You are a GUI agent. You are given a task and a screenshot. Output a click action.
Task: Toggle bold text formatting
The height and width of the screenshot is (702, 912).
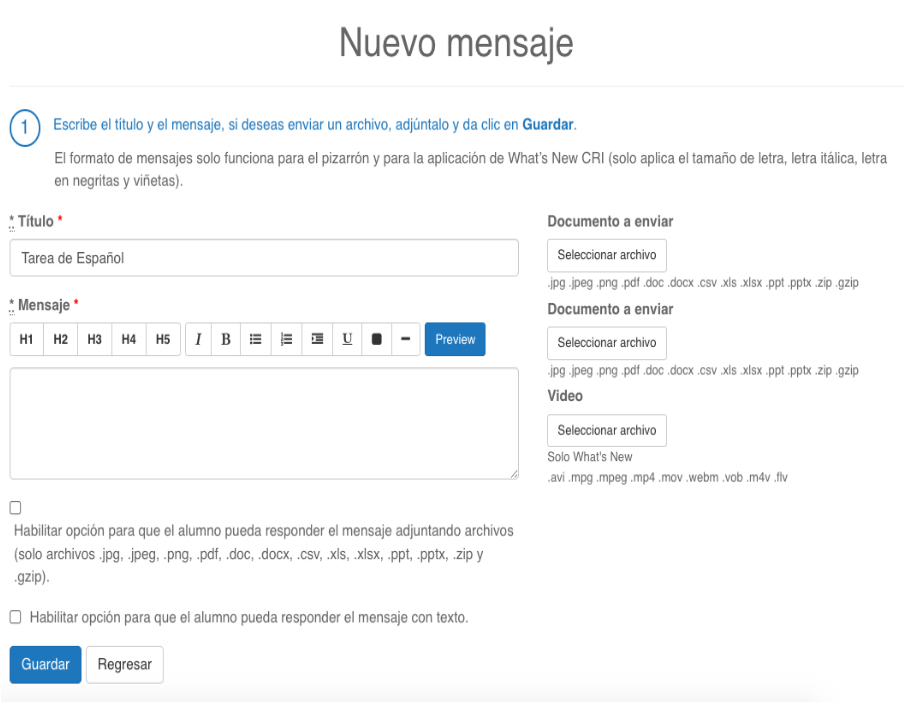226,340
